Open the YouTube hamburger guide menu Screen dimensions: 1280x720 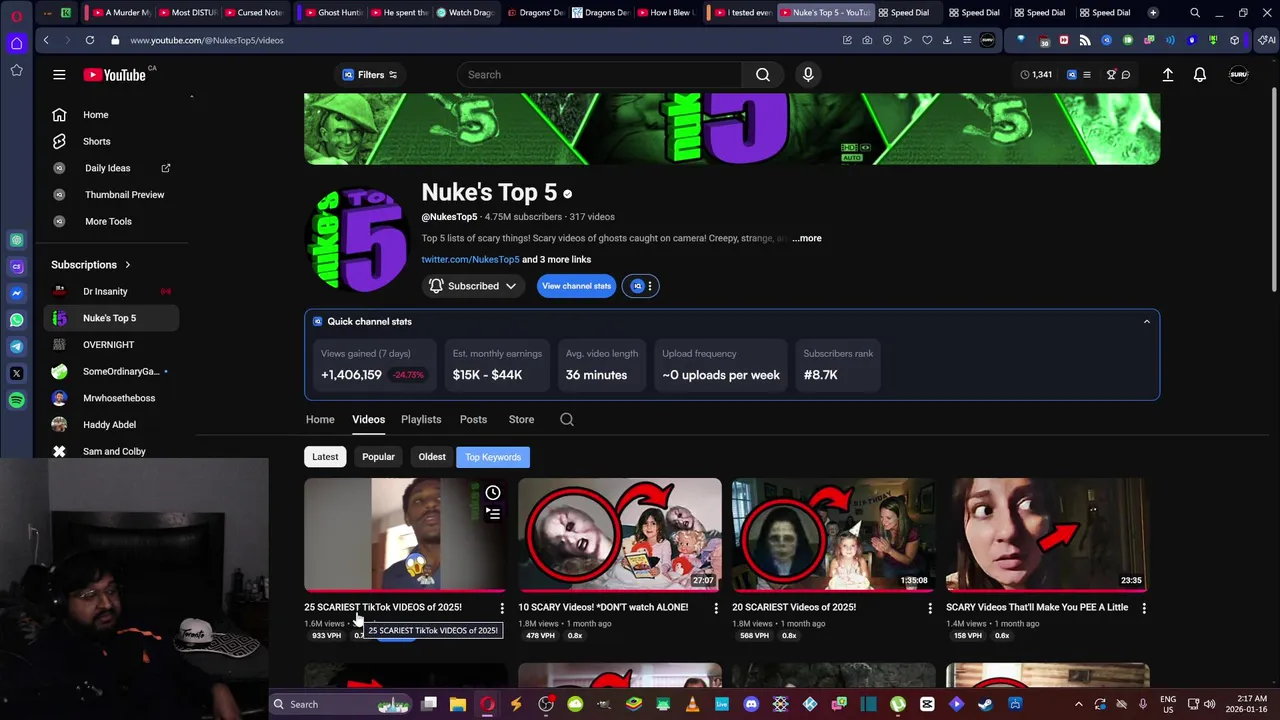(59, 75)
